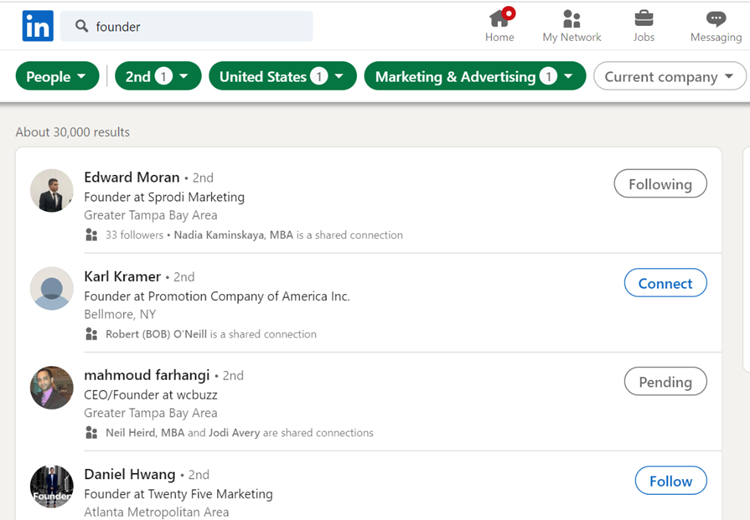750x520 pixels.
Task: Click Jodi Avery shared connection link
Action: [x=234, y=432]
